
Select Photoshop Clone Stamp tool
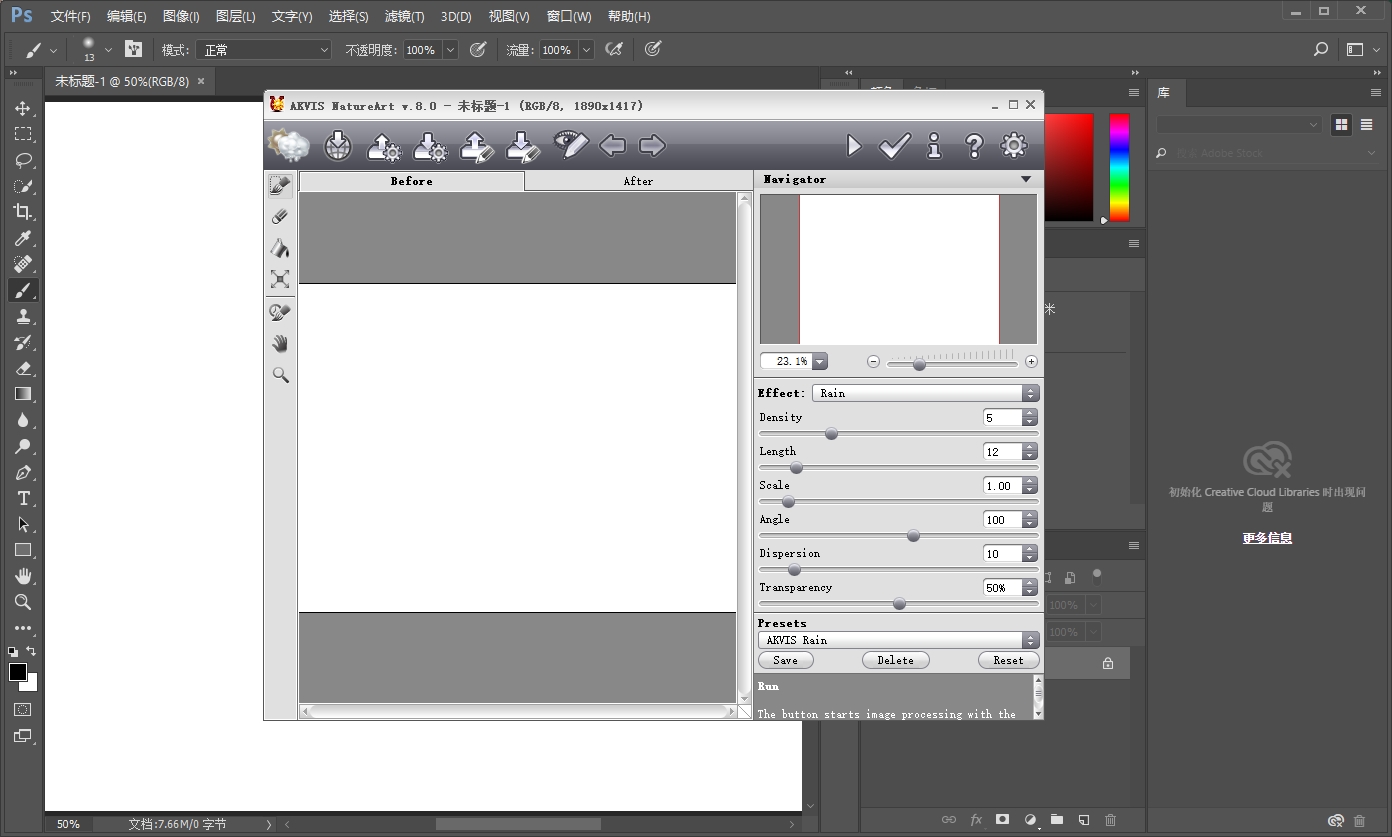point(23,316)
